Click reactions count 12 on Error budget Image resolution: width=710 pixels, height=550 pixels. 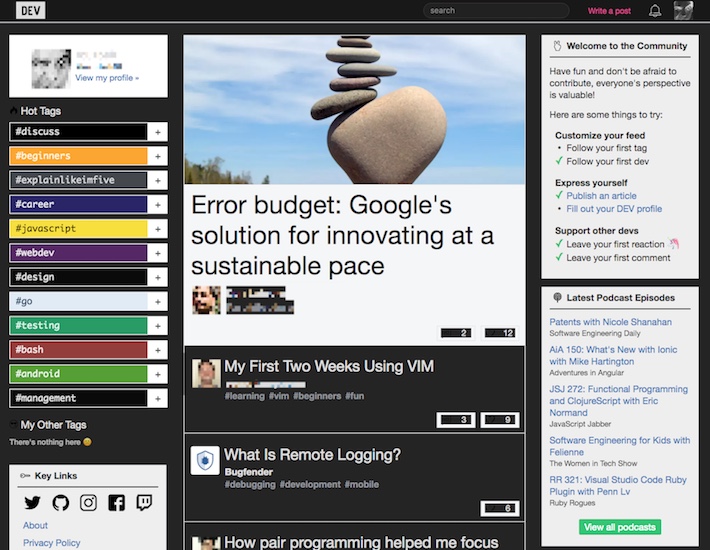[x=499, y=333]
